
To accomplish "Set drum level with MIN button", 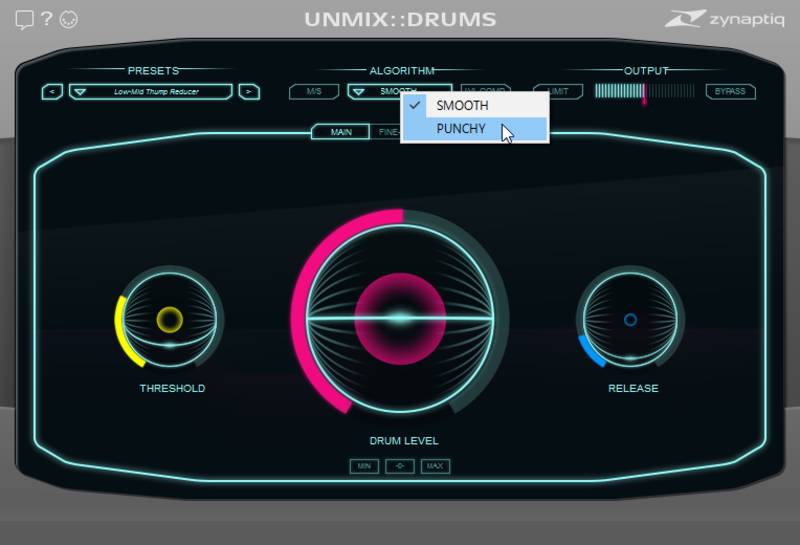I will [x=364, y=466].
